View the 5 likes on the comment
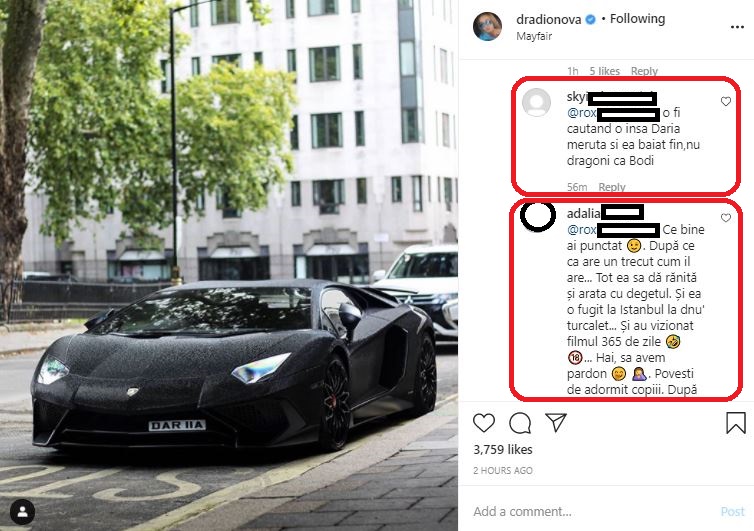The image size is (754, 531). (x=604, y=71)
